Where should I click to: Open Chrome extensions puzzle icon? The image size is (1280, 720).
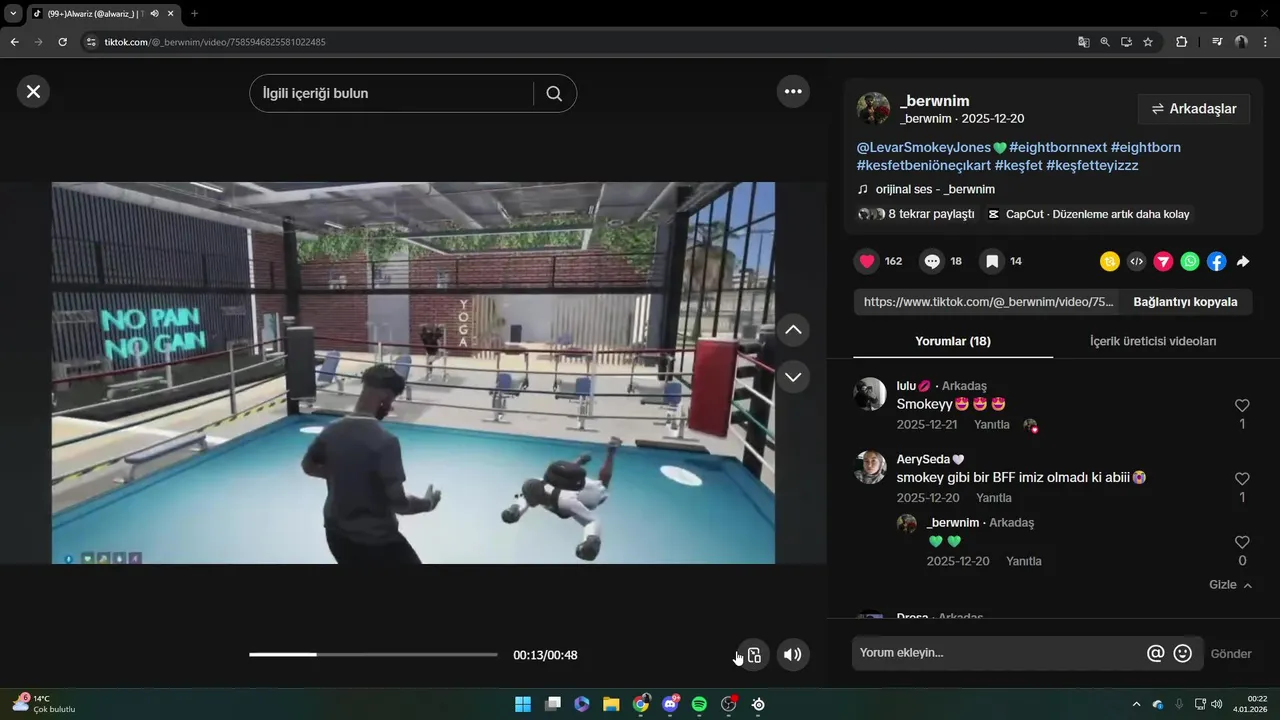(1181, 42)
